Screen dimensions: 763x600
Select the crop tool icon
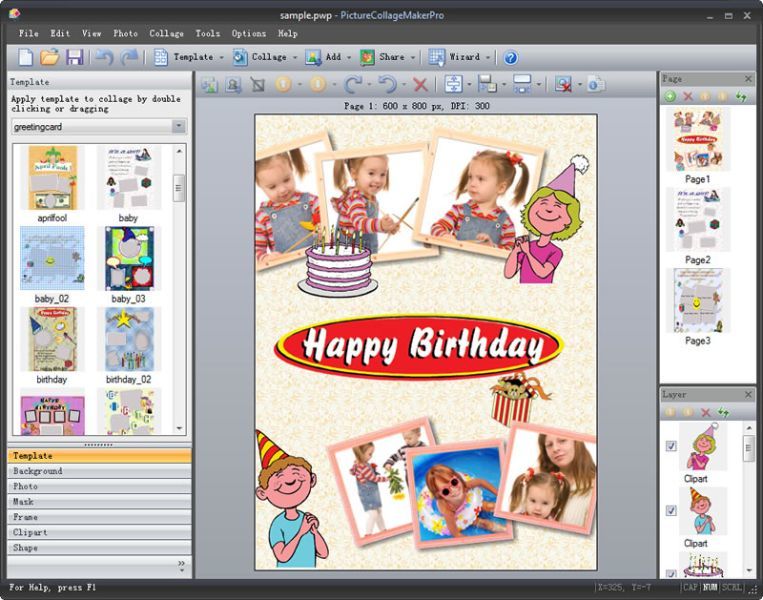[258, 85]
